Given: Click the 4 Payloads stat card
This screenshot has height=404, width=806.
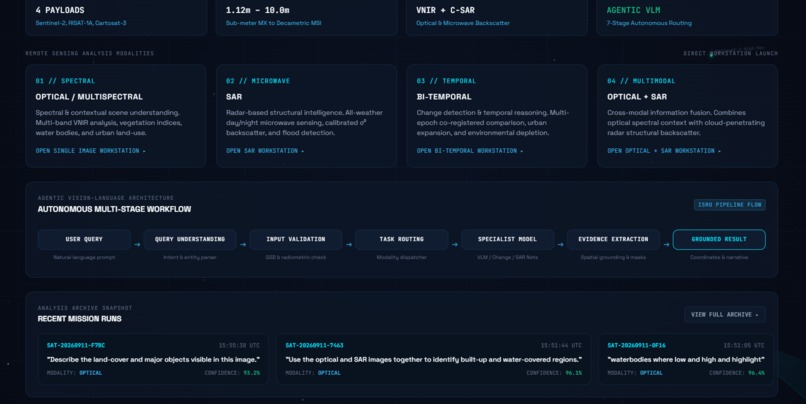Looking at the screenshot, I should [x=116, y=16].
